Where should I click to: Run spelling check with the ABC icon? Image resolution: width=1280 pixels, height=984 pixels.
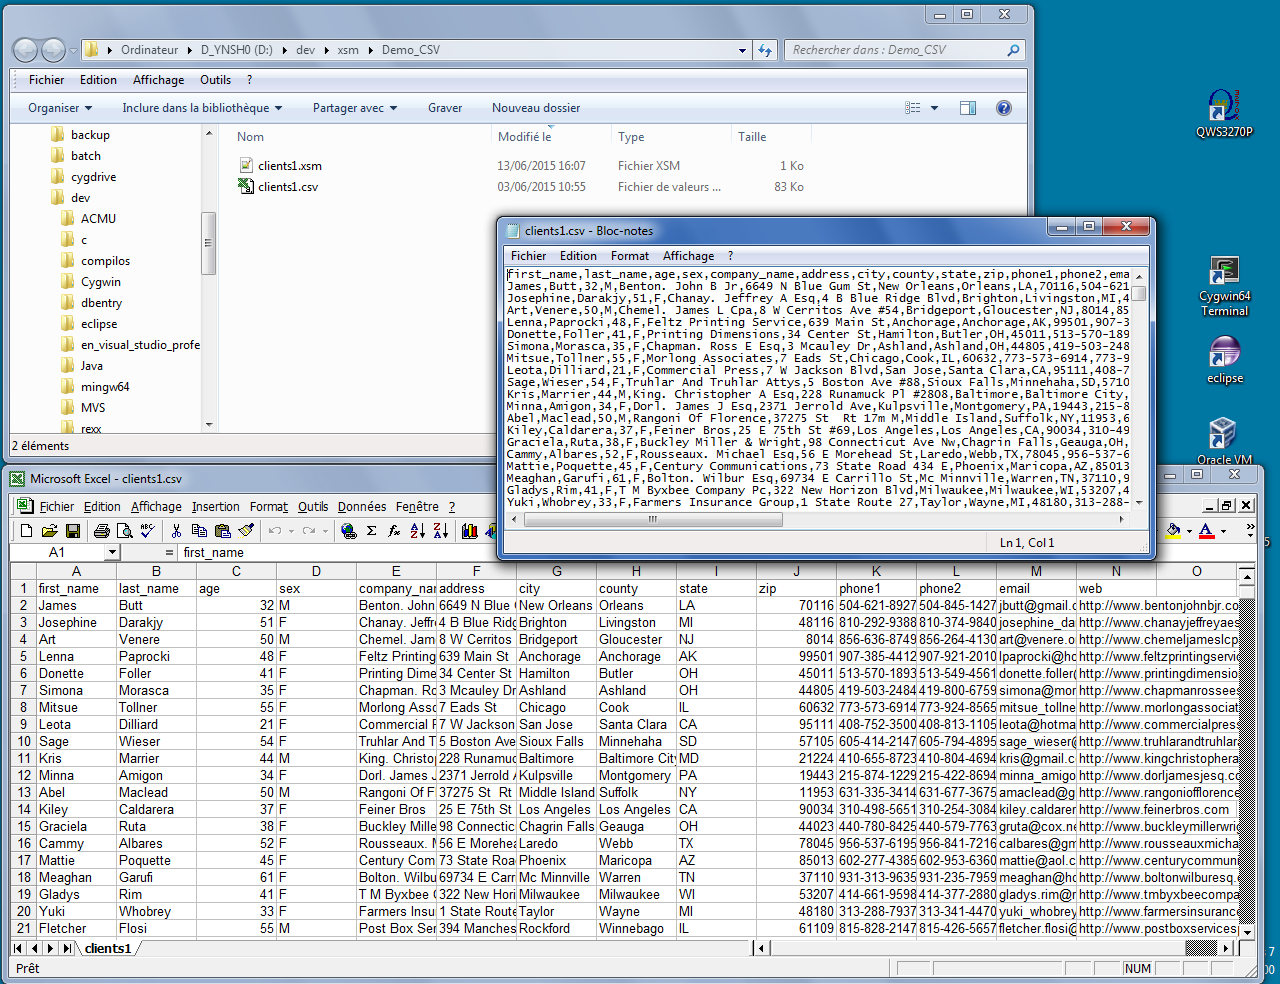[147, 531]
